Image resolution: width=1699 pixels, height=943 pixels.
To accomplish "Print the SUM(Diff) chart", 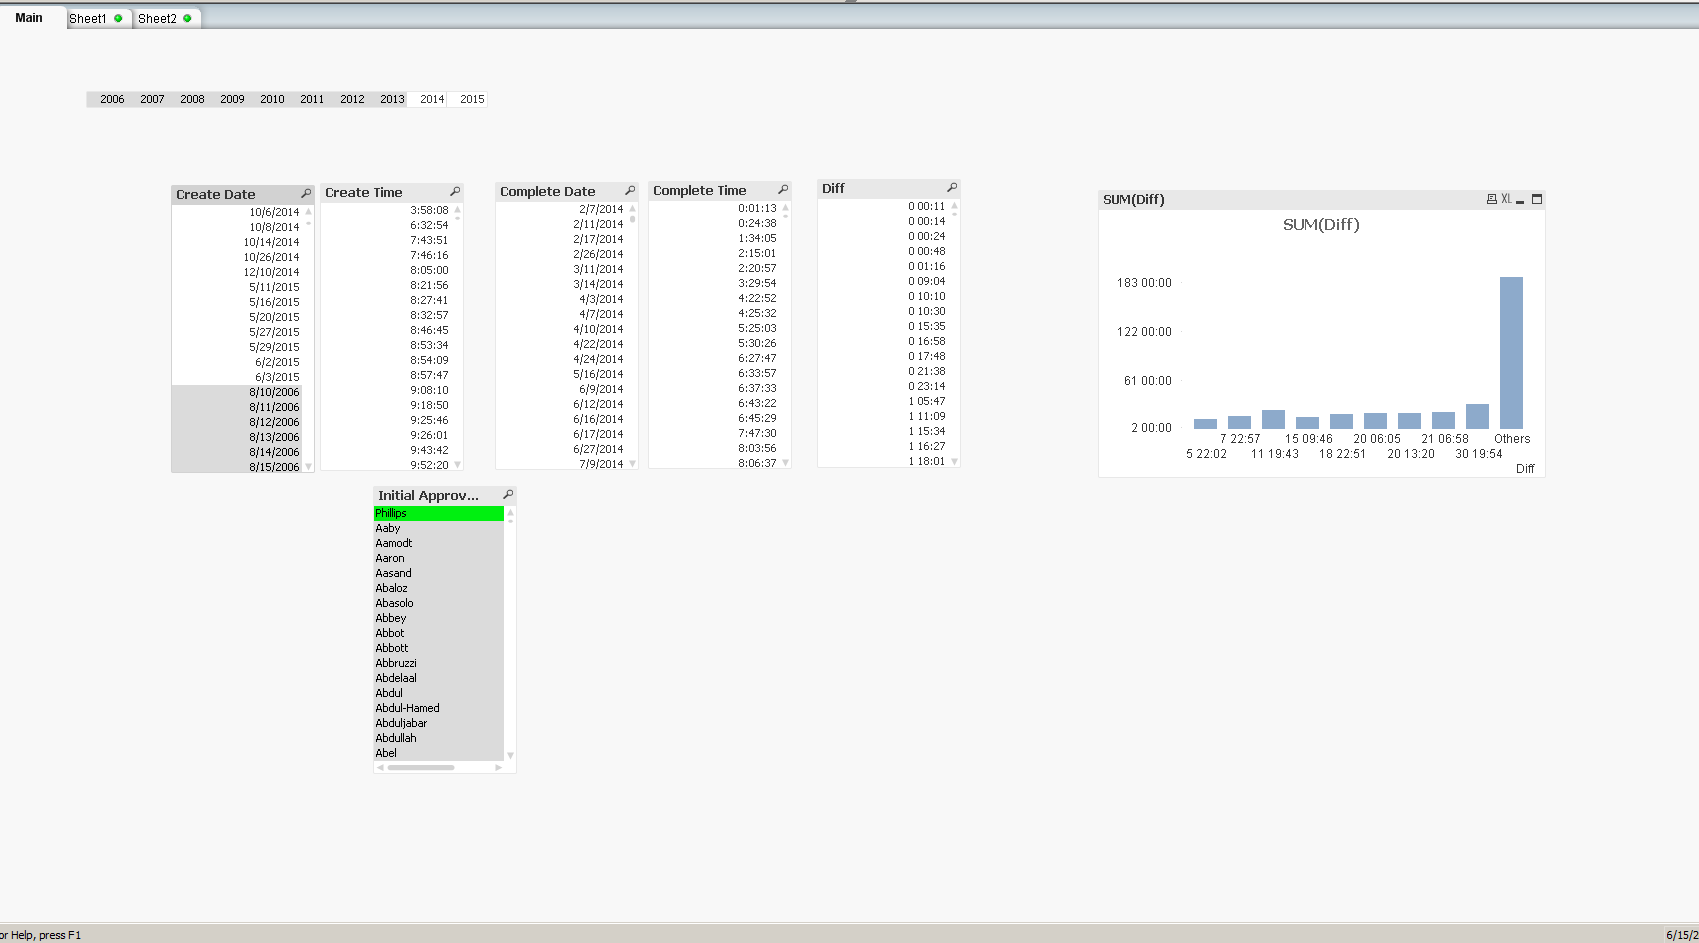I will click(1492, 199).
